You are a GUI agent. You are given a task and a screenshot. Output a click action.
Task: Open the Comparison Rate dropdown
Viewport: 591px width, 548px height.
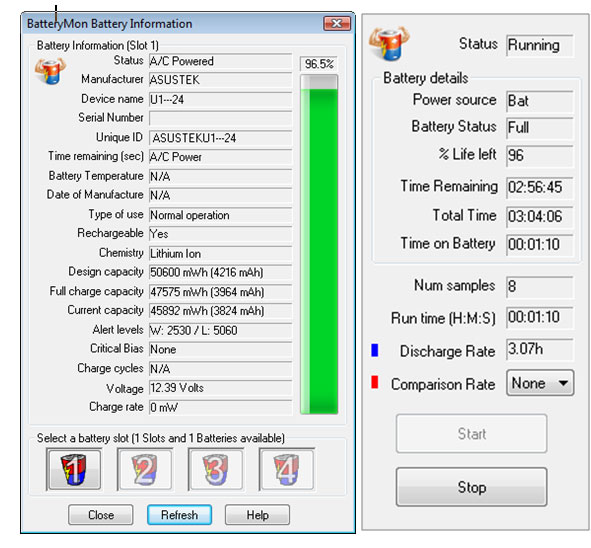click(540, 383)
